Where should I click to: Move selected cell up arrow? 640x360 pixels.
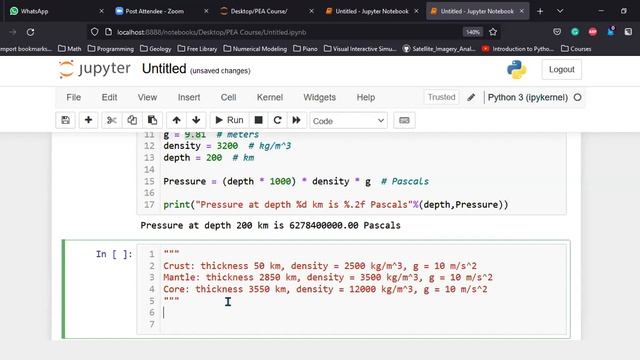pyautogui.click(x=176, y=120)
